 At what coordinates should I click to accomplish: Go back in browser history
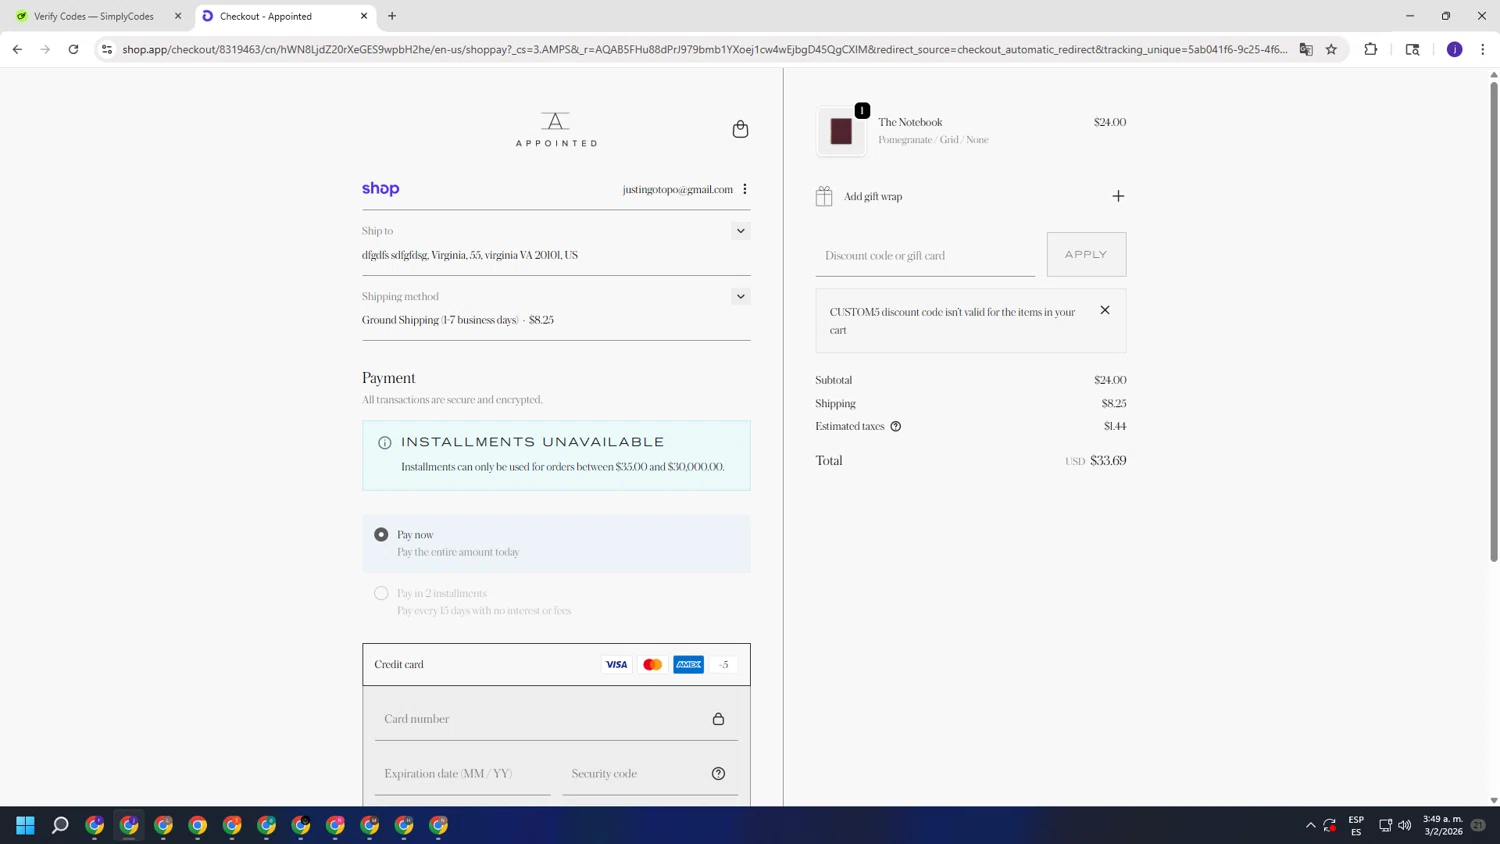tap(17, 49)
